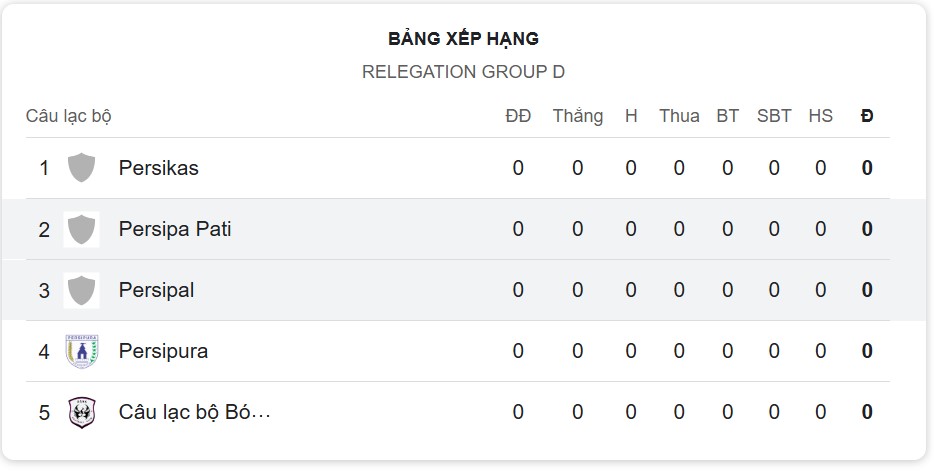Click the Persipa Pati shield icon
934x472 pixels.
tap(81, 229)
